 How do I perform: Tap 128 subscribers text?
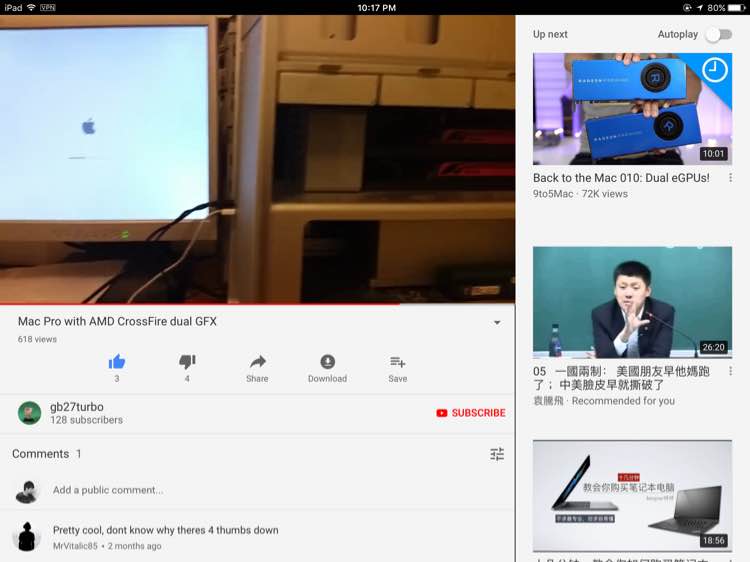pos(87,420)
